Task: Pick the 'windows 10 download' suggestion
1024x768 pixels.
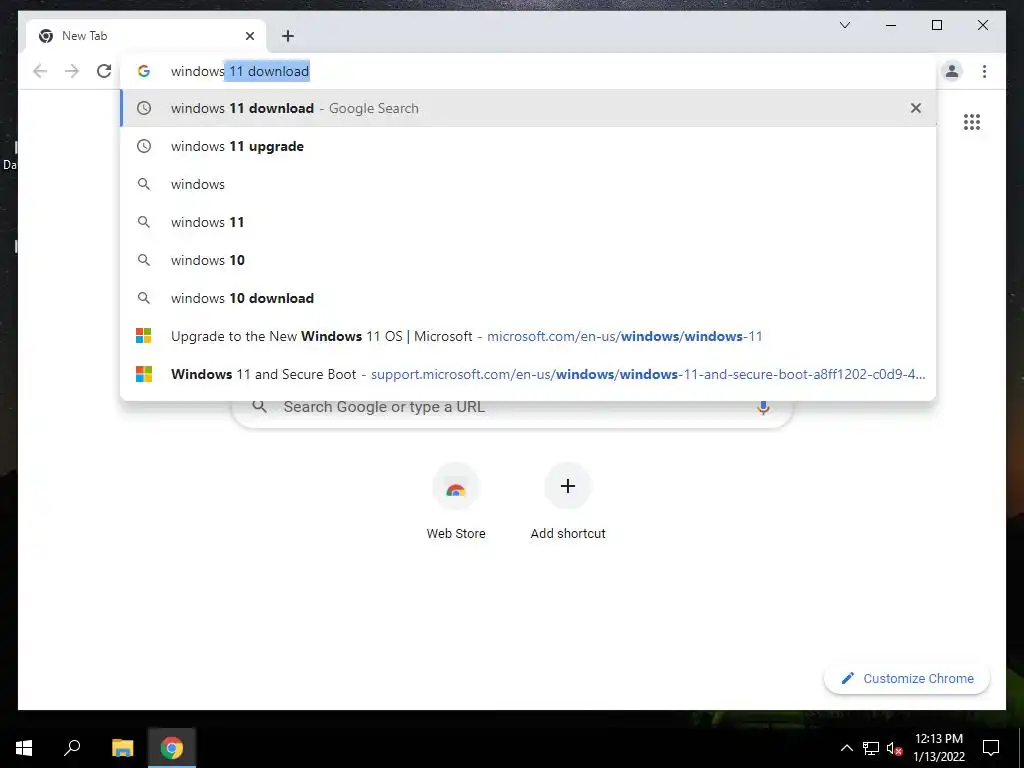Action: (x=528, y=298)
